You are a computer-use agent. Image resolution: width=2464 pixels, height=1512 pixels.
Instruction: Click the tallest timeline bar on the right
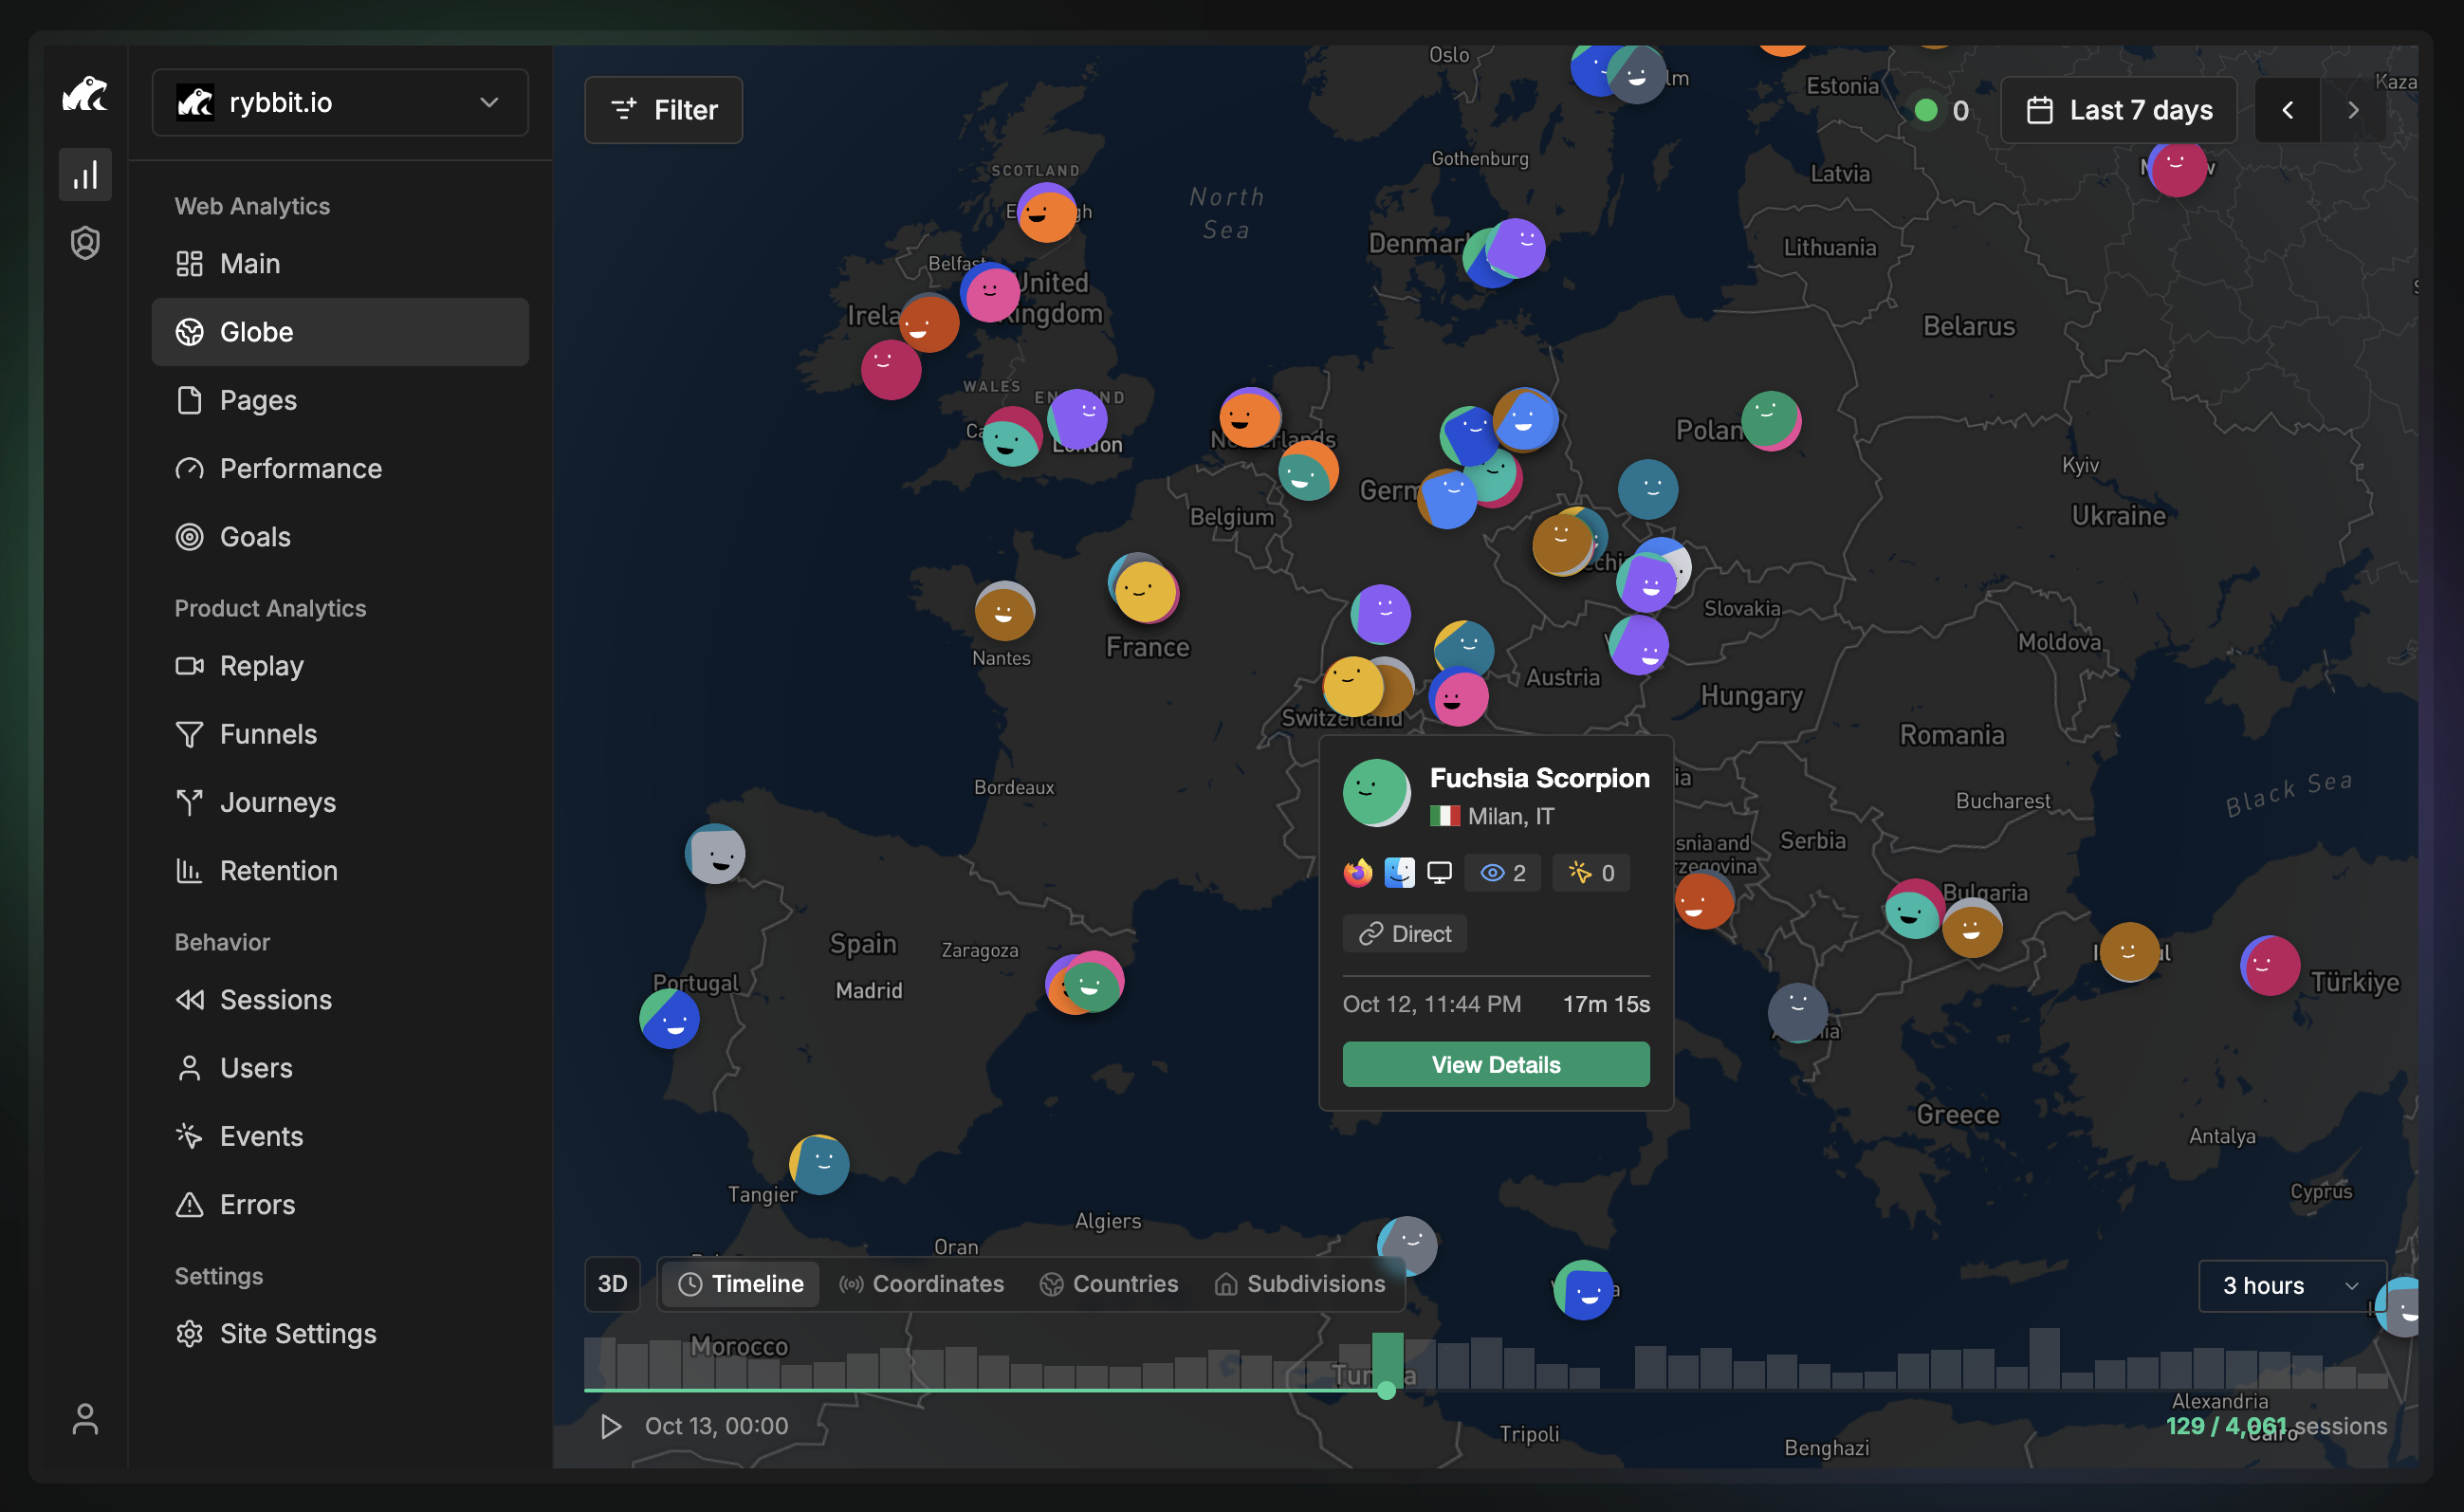click(2044, 1358)
